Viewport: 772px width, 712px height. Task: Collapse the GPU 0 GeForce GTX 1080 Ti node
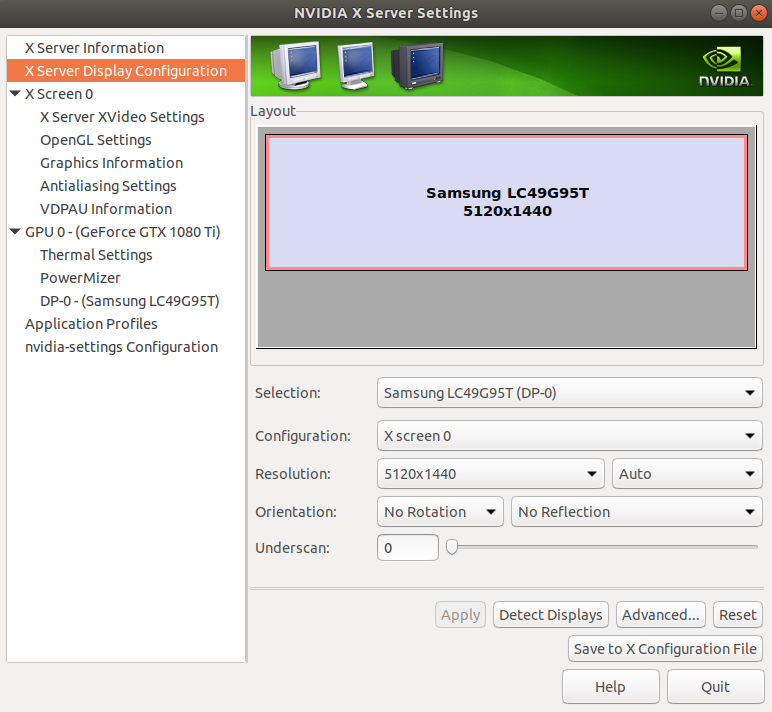15,231
